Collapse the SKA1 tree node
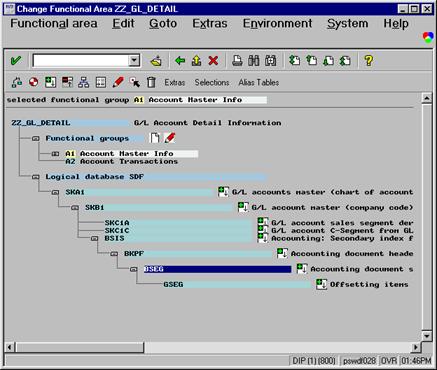The width and height of the screenshot is (437, 370). click(55, 192)
